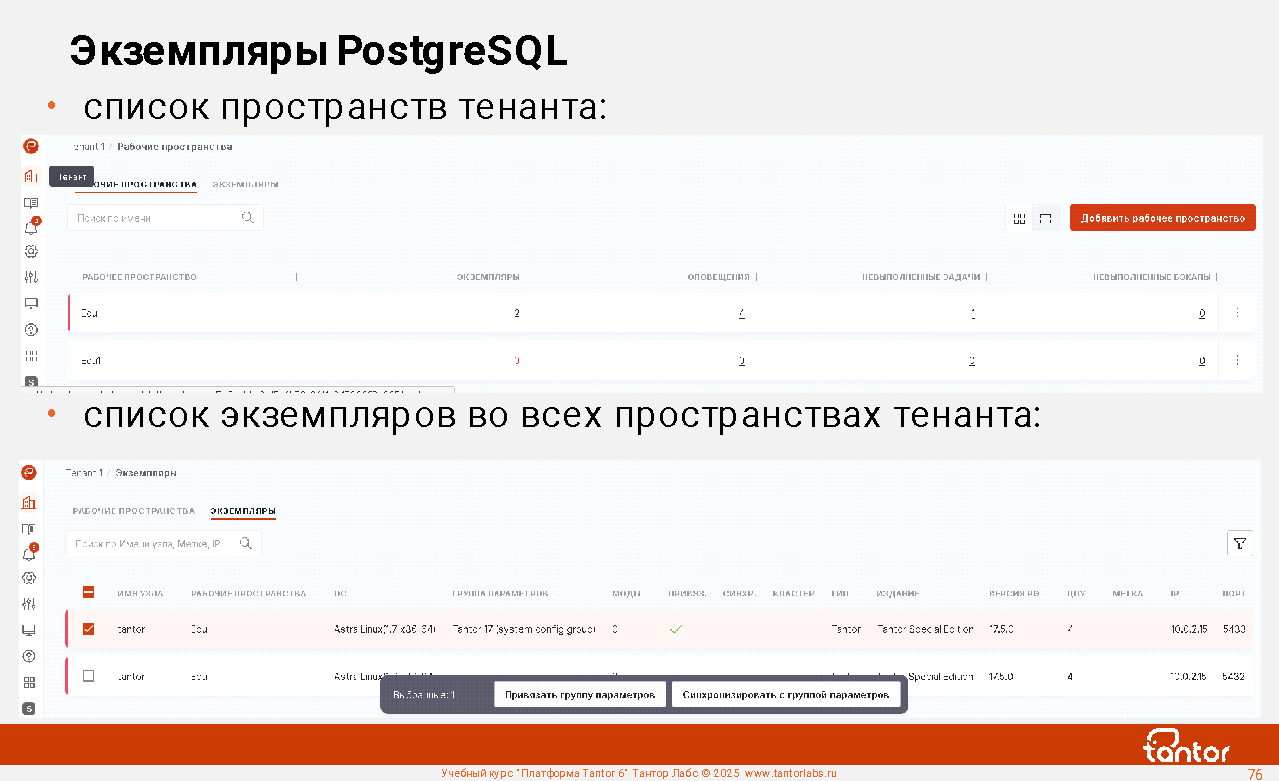Screen dimensions: 1279x781
Task: Open notifications bell in the top sidebar
Action: point(31,227)
